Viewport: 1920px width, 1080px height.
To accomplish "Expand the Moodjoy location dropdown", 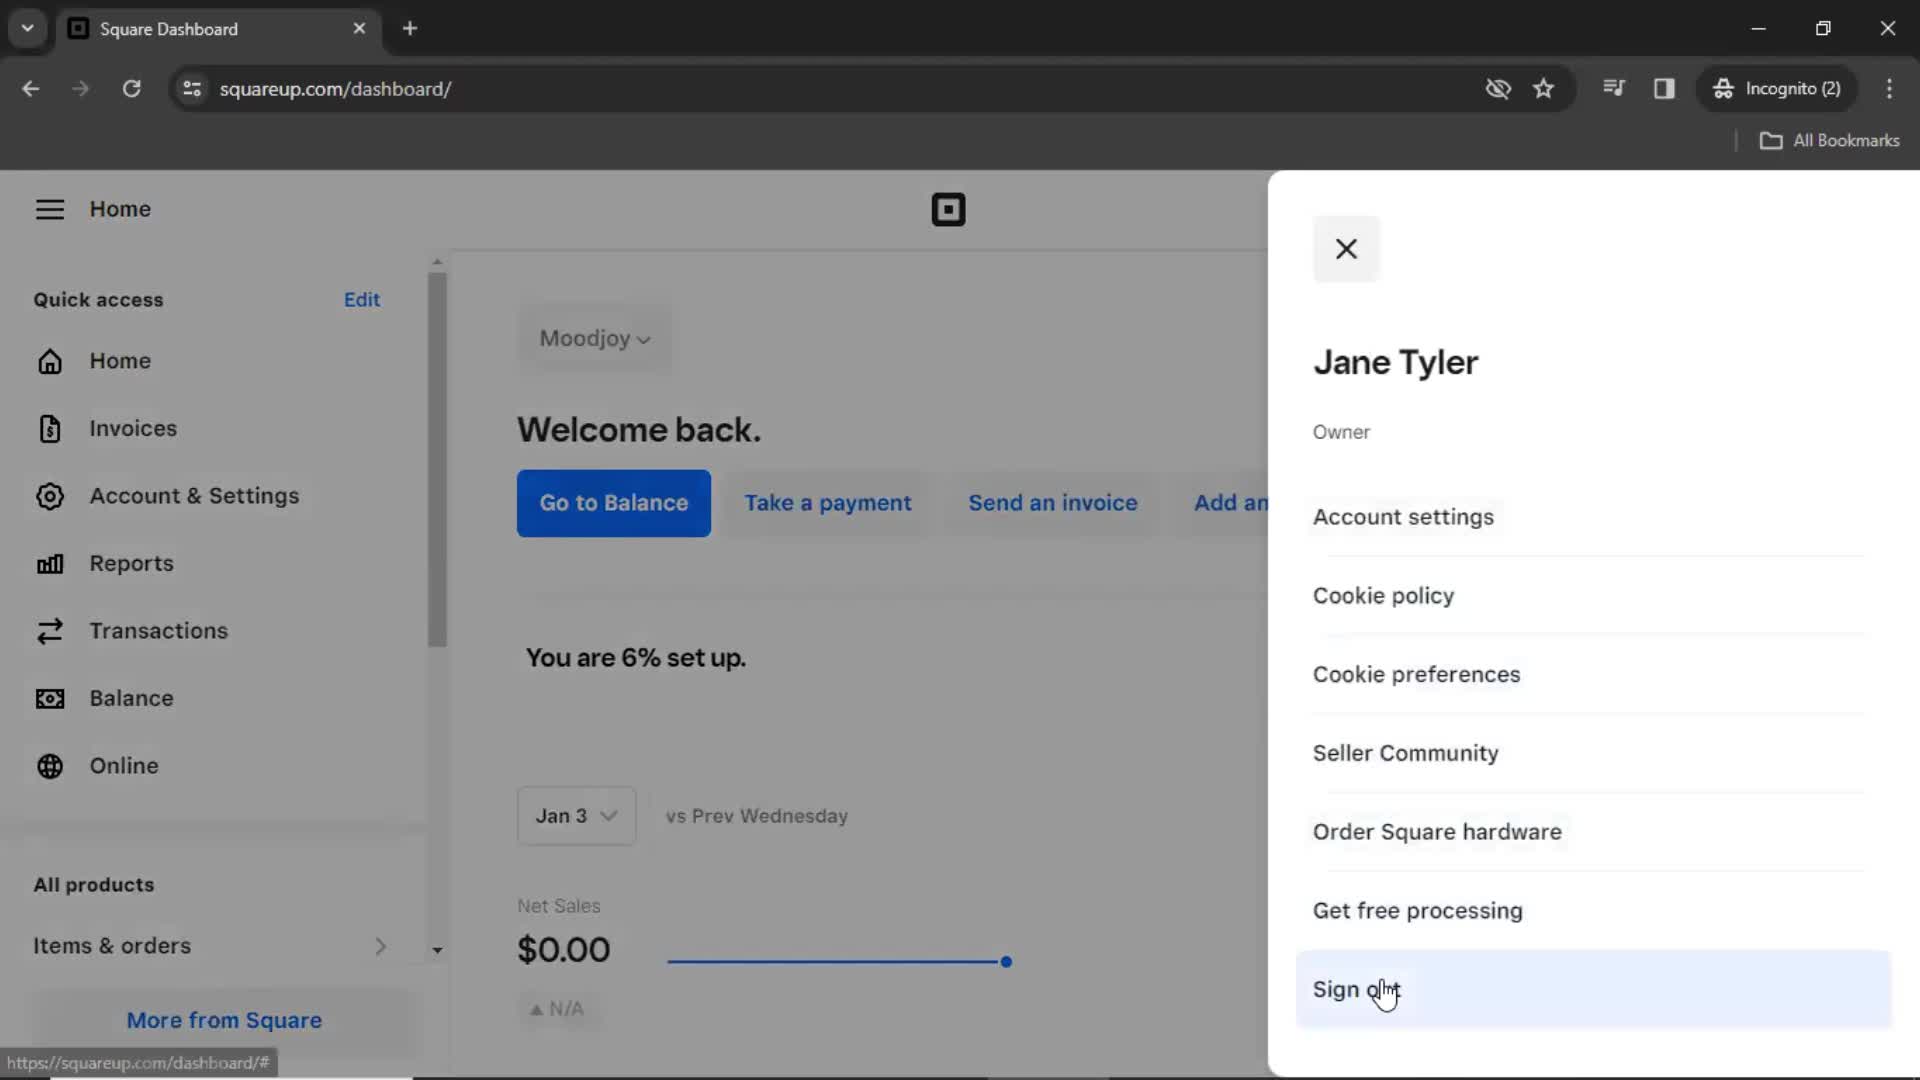I will click(x=595, y=339).
